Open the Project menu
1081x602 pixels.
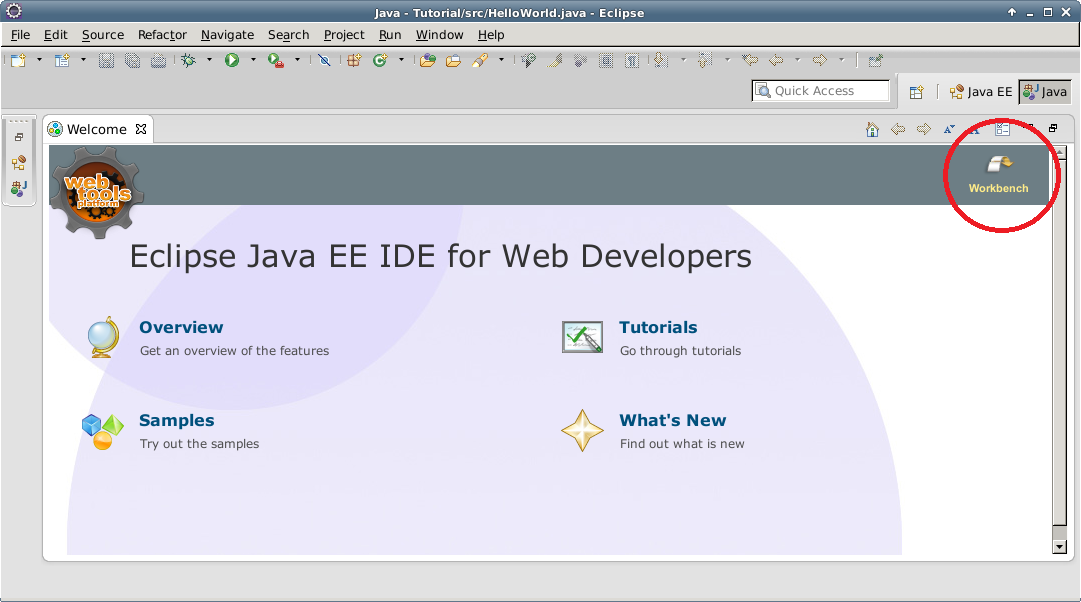click(x=344, y=34)
